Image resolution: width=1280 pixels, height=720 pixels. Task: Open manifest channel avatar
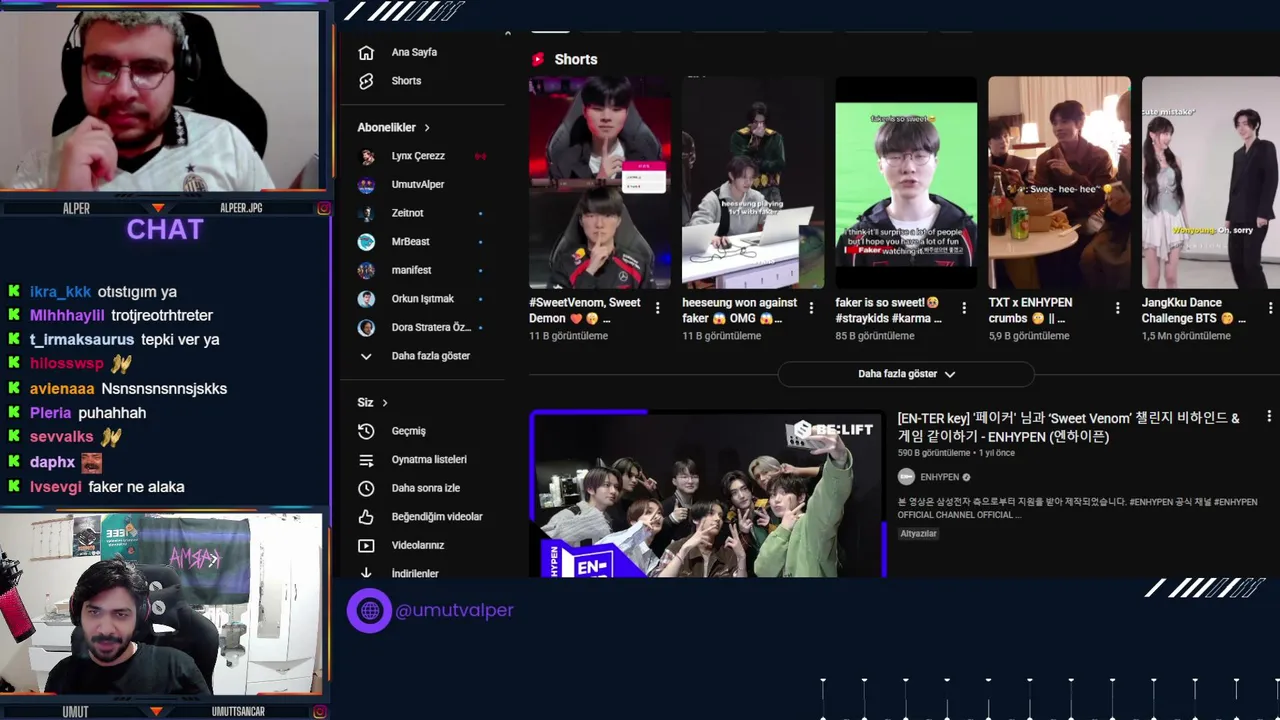[x=367, y=270]
